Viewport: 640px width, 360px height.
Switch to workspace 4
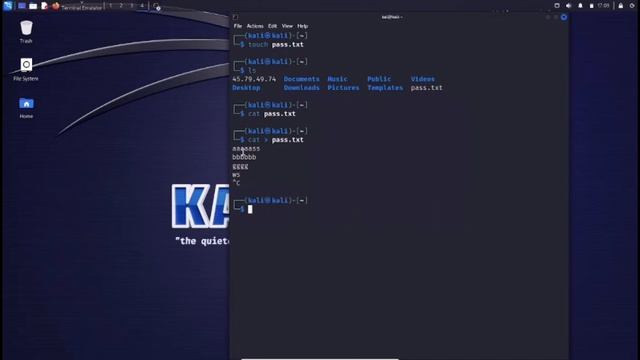point(142,6)
